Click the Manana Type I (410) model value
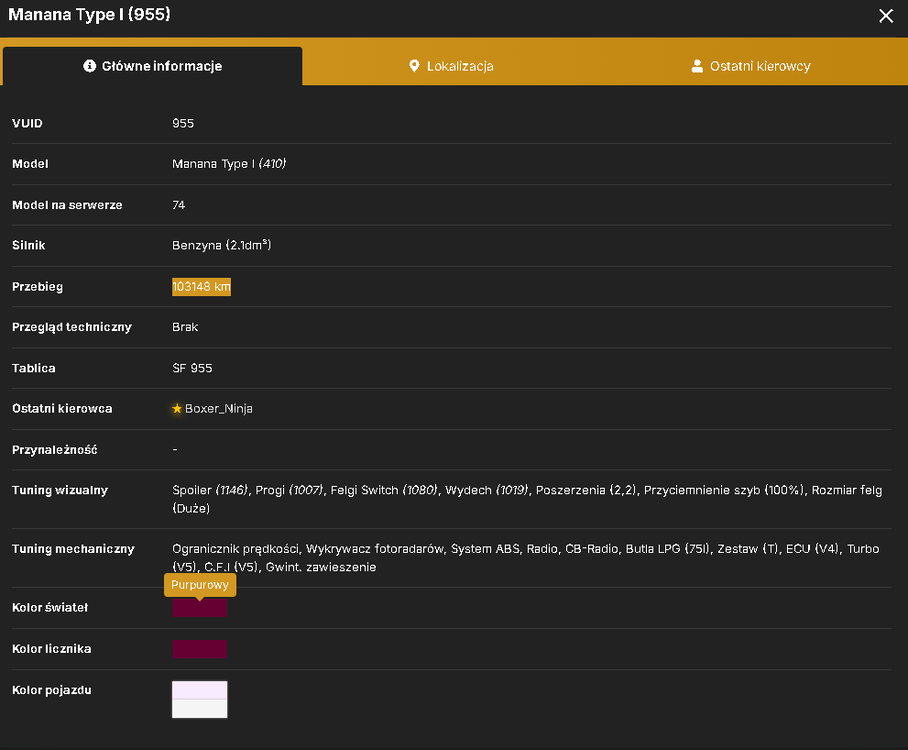Screen dimensions: 908x750 click(229, 164)
